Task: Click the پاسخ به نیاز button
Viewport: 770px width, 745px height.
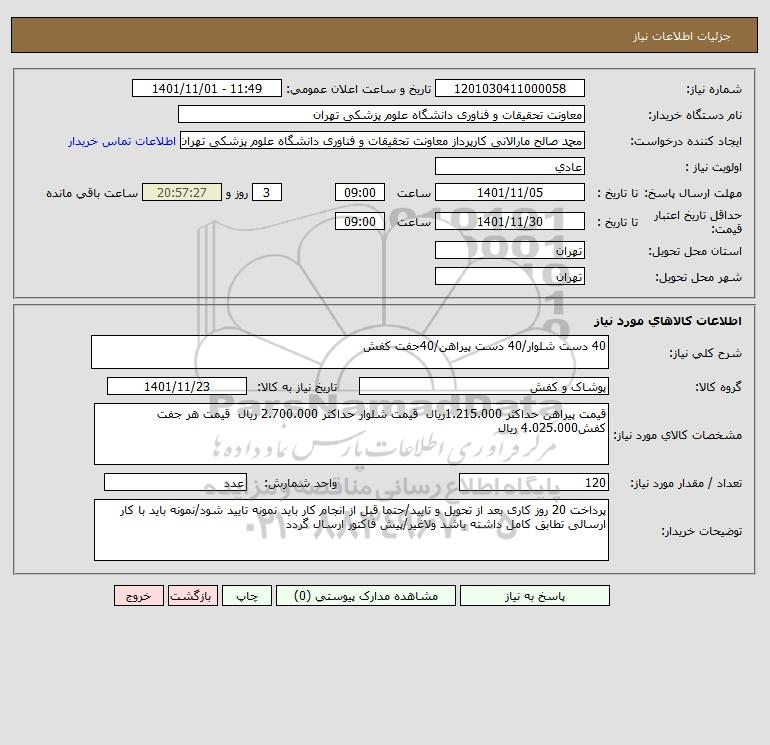Action: click(x=535, y=596)
